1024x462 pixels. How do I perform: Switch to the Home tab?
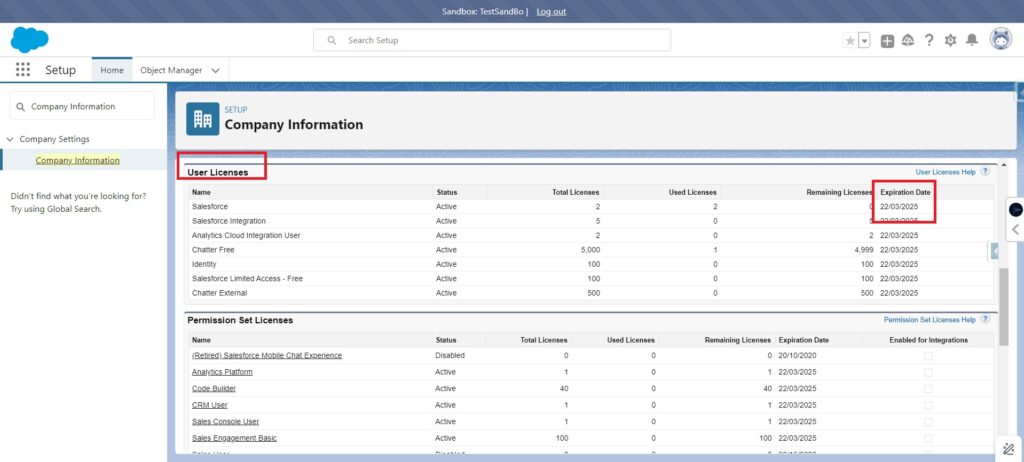click(x=112, y=70)
